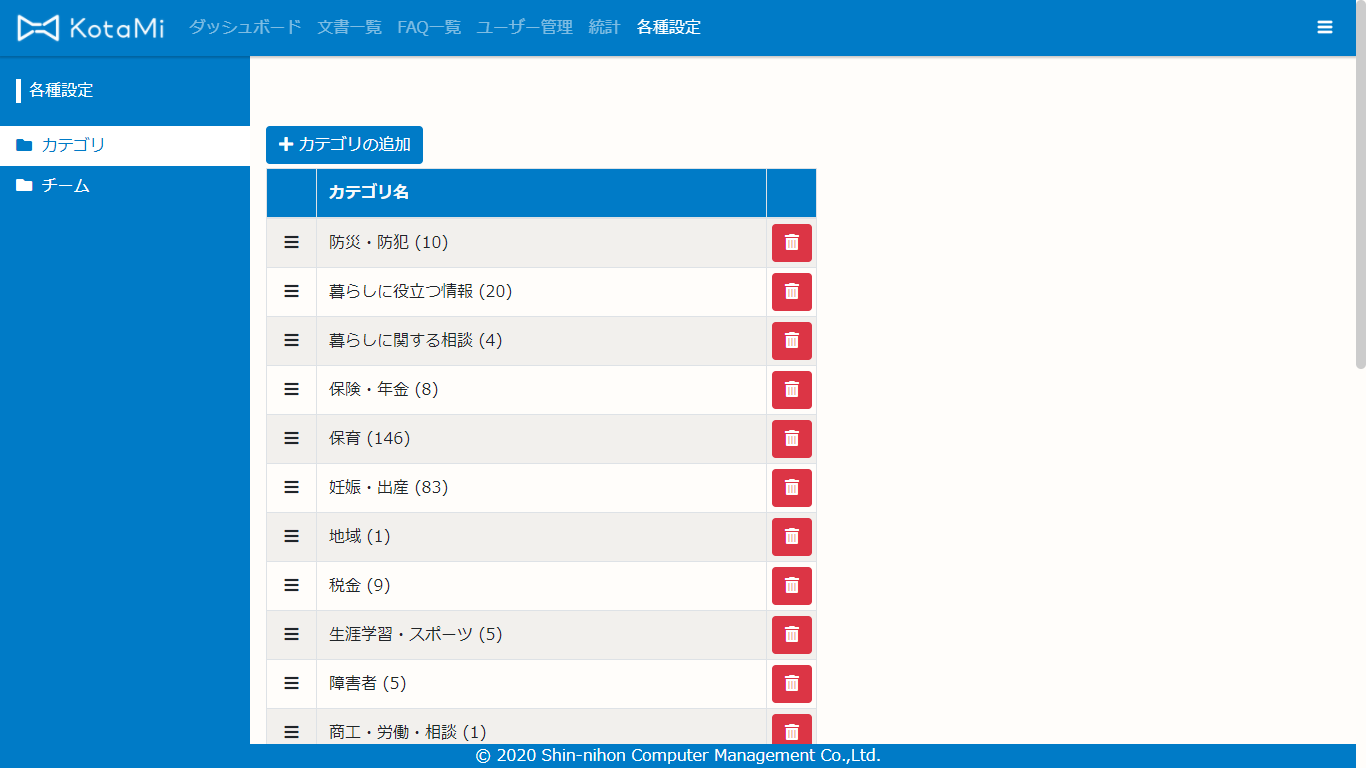Click drag handle for 生涯学習・スポーツ

[x=291, y=635]
